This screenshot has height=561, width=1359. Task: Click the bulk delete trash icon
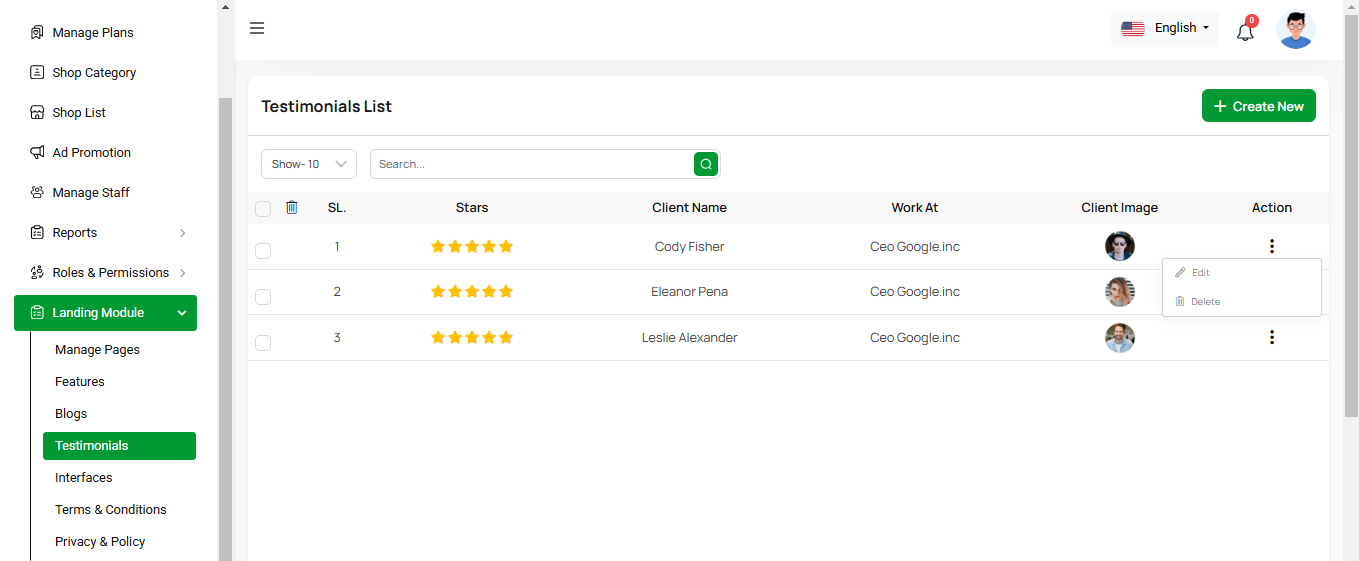292,208
